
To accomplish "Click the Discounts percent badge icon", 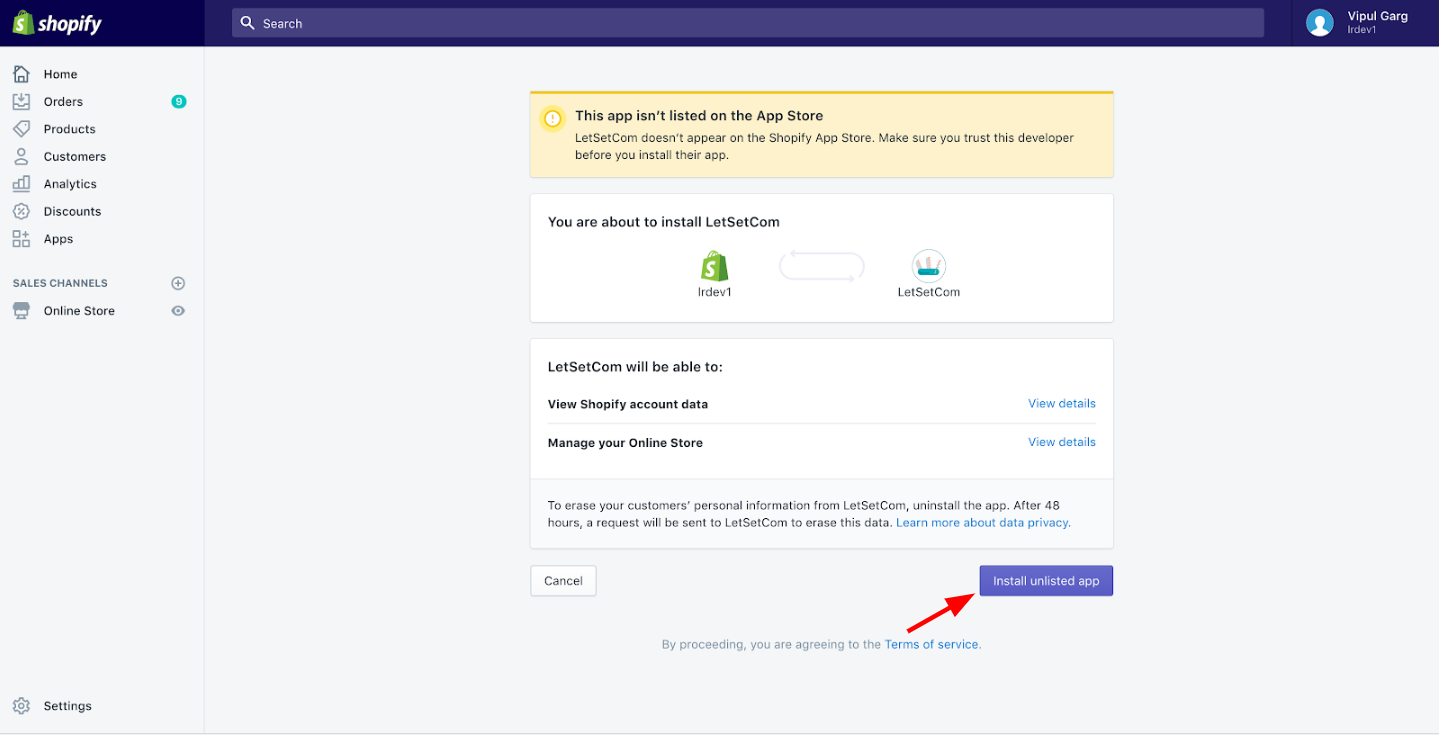I will click(21, 211).
